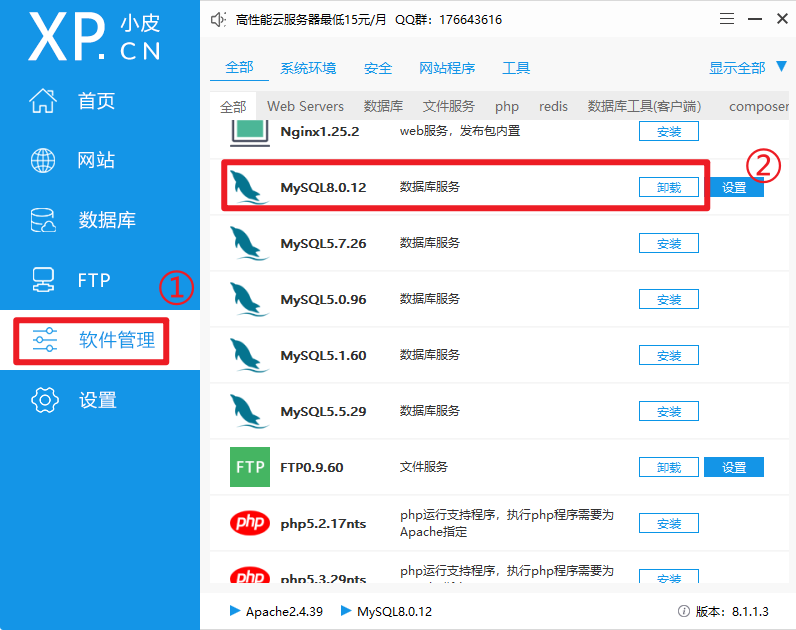The height and width of the screenshot is (630, 796).
Task: Click the Apache2.4.39 running play indicator
Action: (235, 610)
